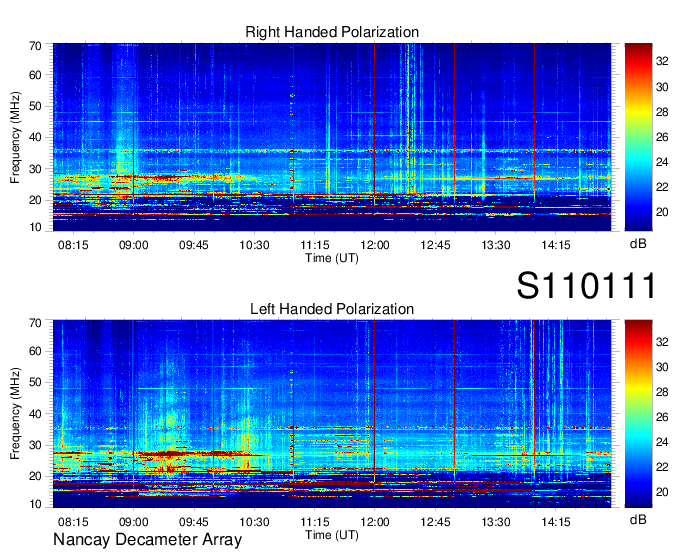Click the 09:45 tick on the upper plot
The width and height of the screenshot is (680, 552).
coord(194,245)
